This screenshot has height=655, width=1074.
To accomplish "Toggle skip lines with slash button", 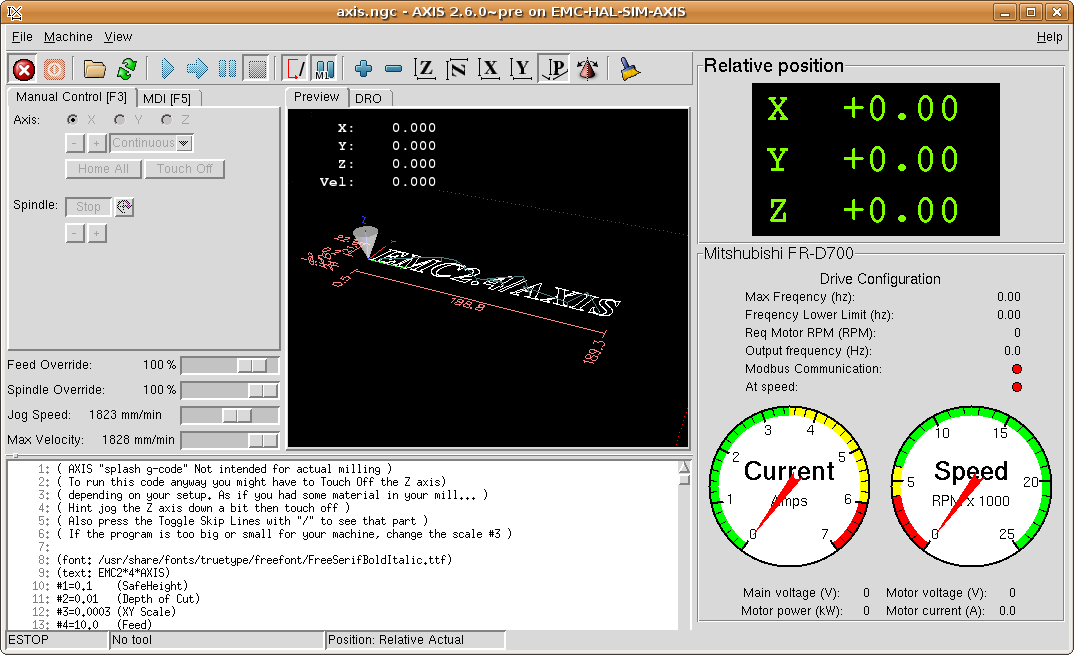I will click(295, 69).
